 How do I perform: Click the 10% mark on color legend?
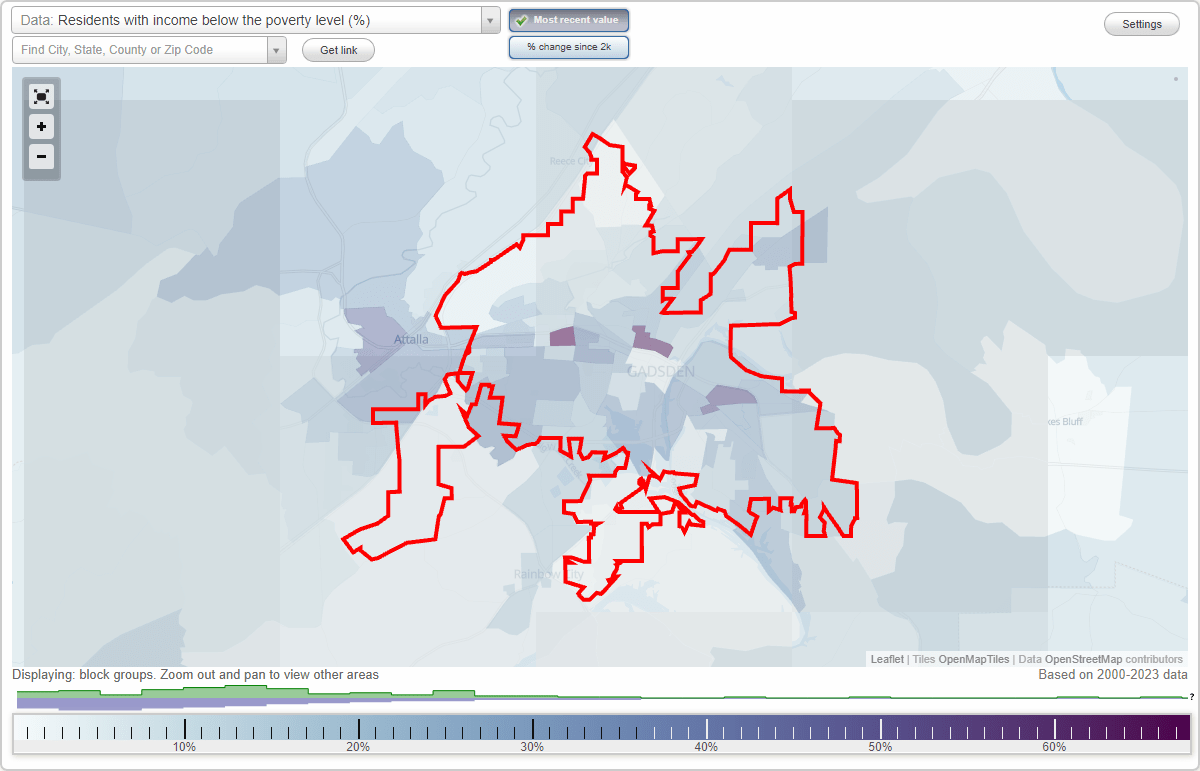[x=185, y=729]
